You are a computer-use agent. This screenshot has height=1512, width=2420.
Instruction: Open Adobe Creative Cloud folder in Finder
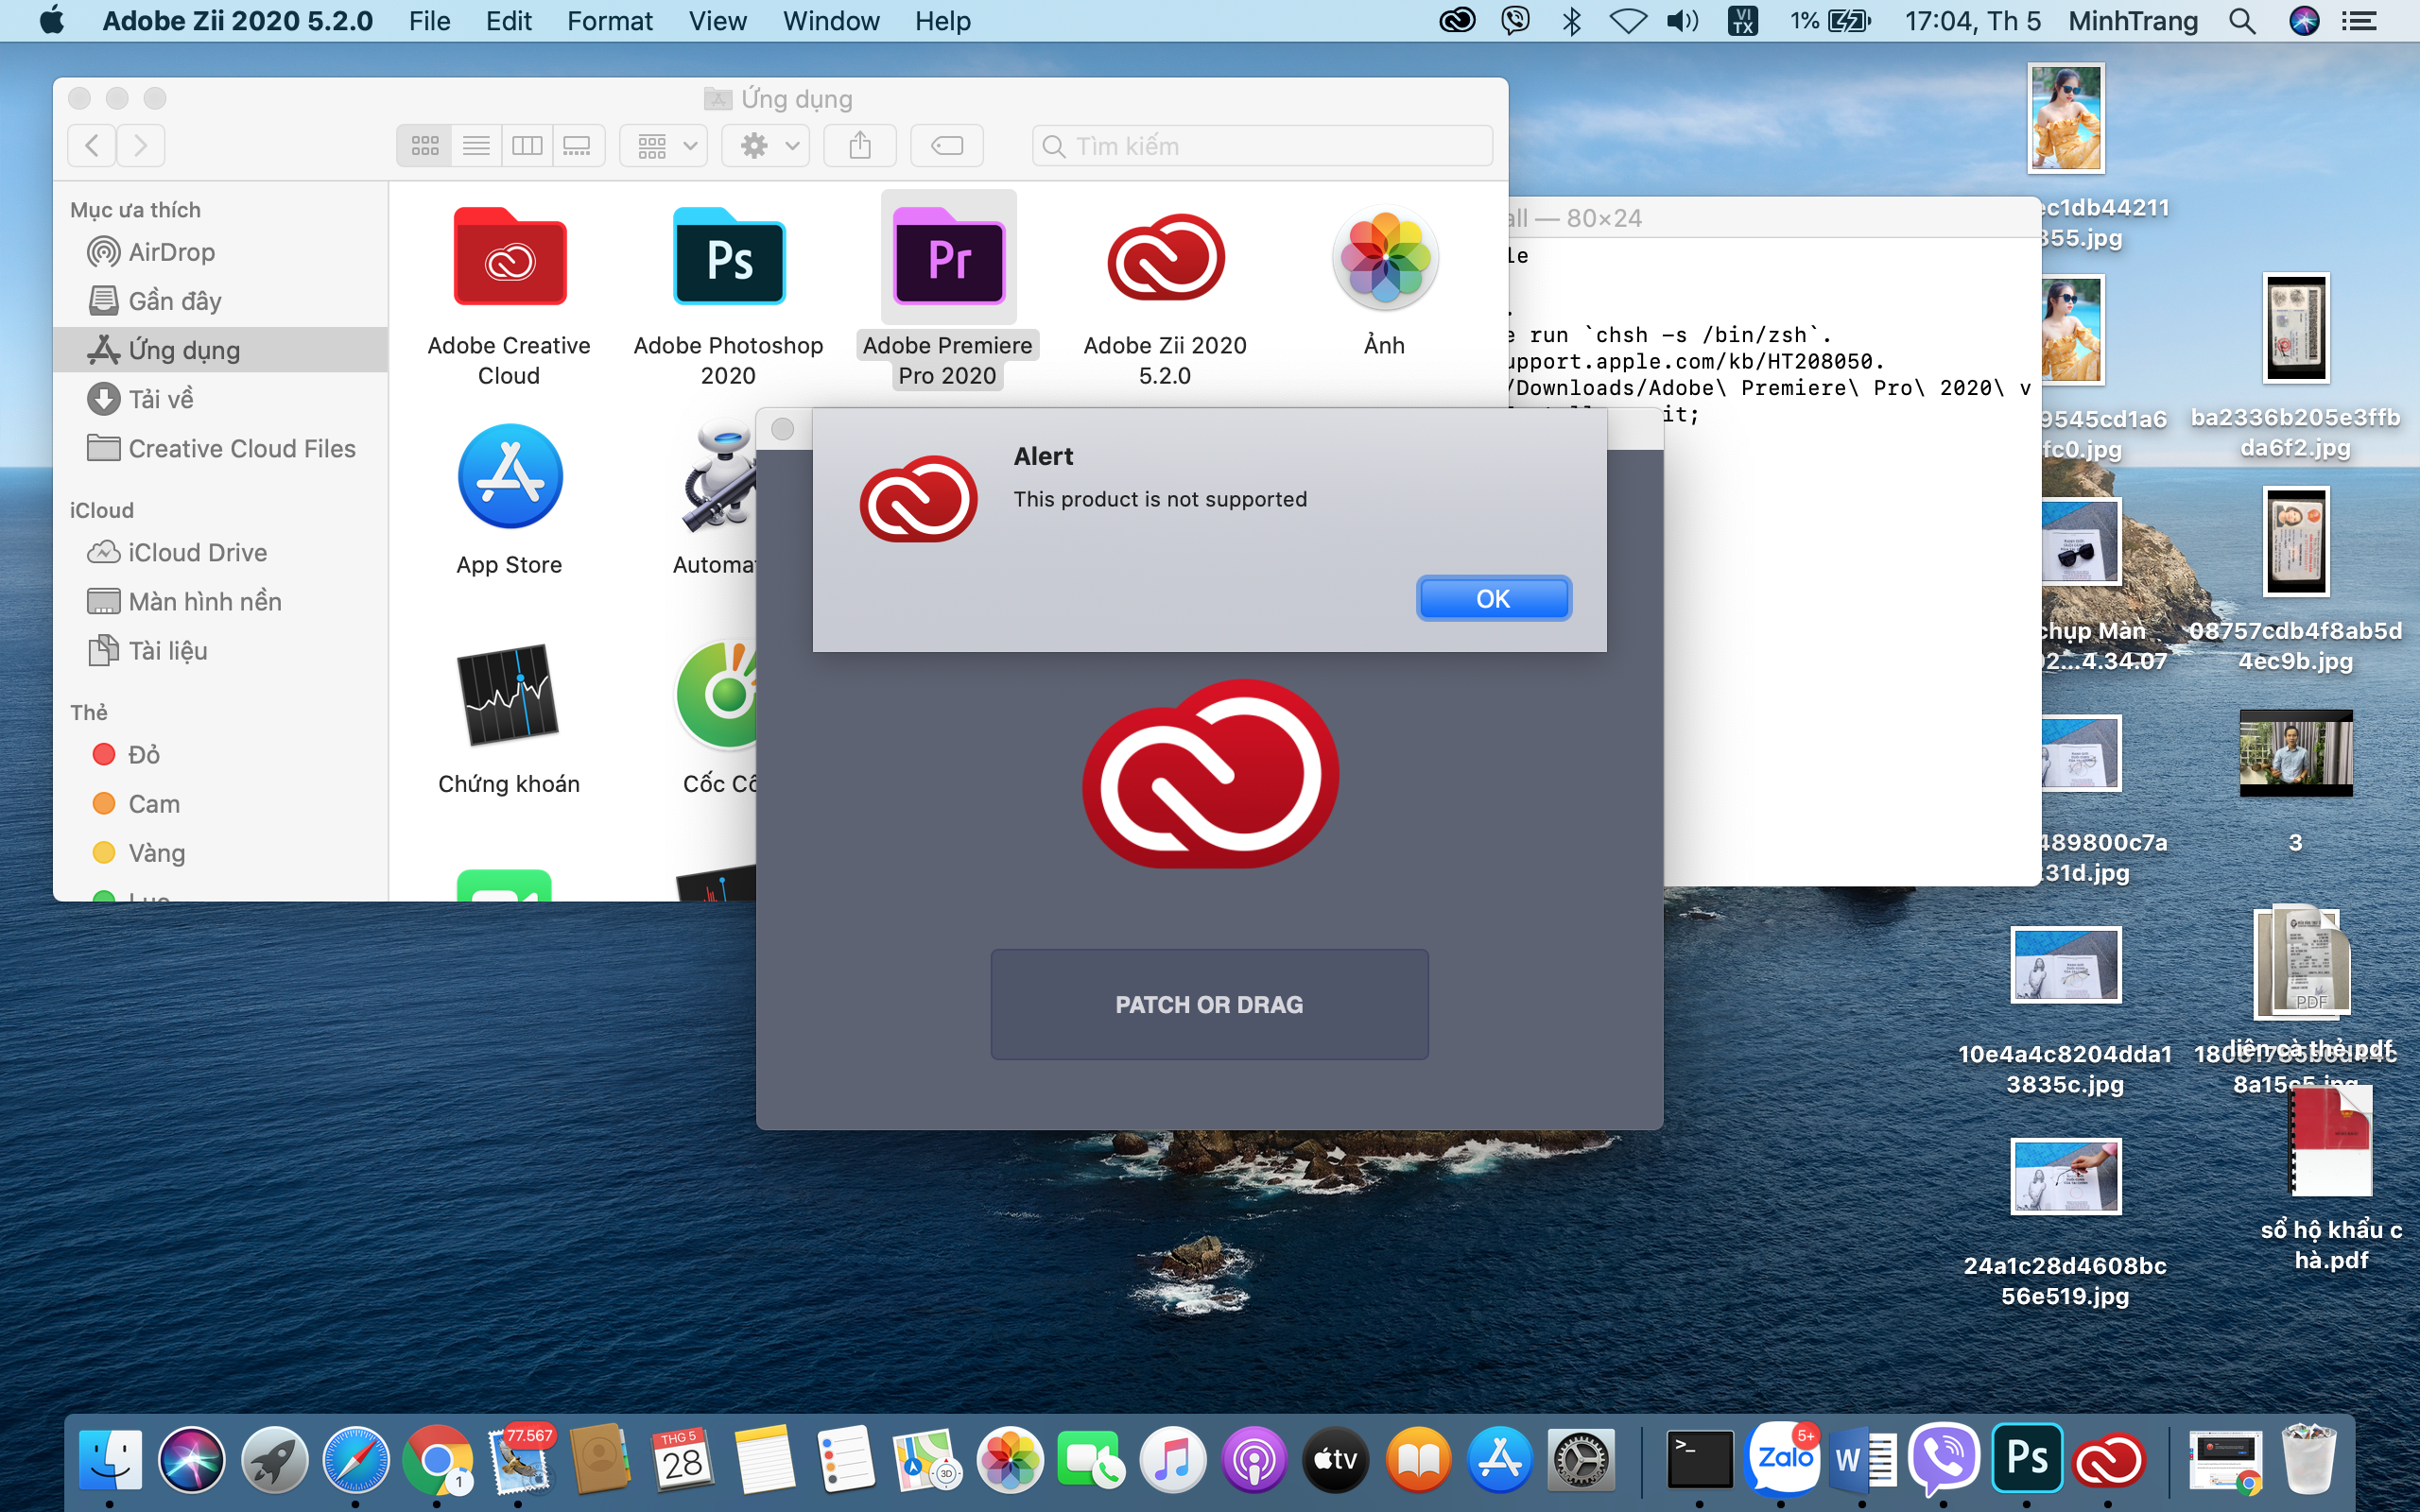(510, 259)
